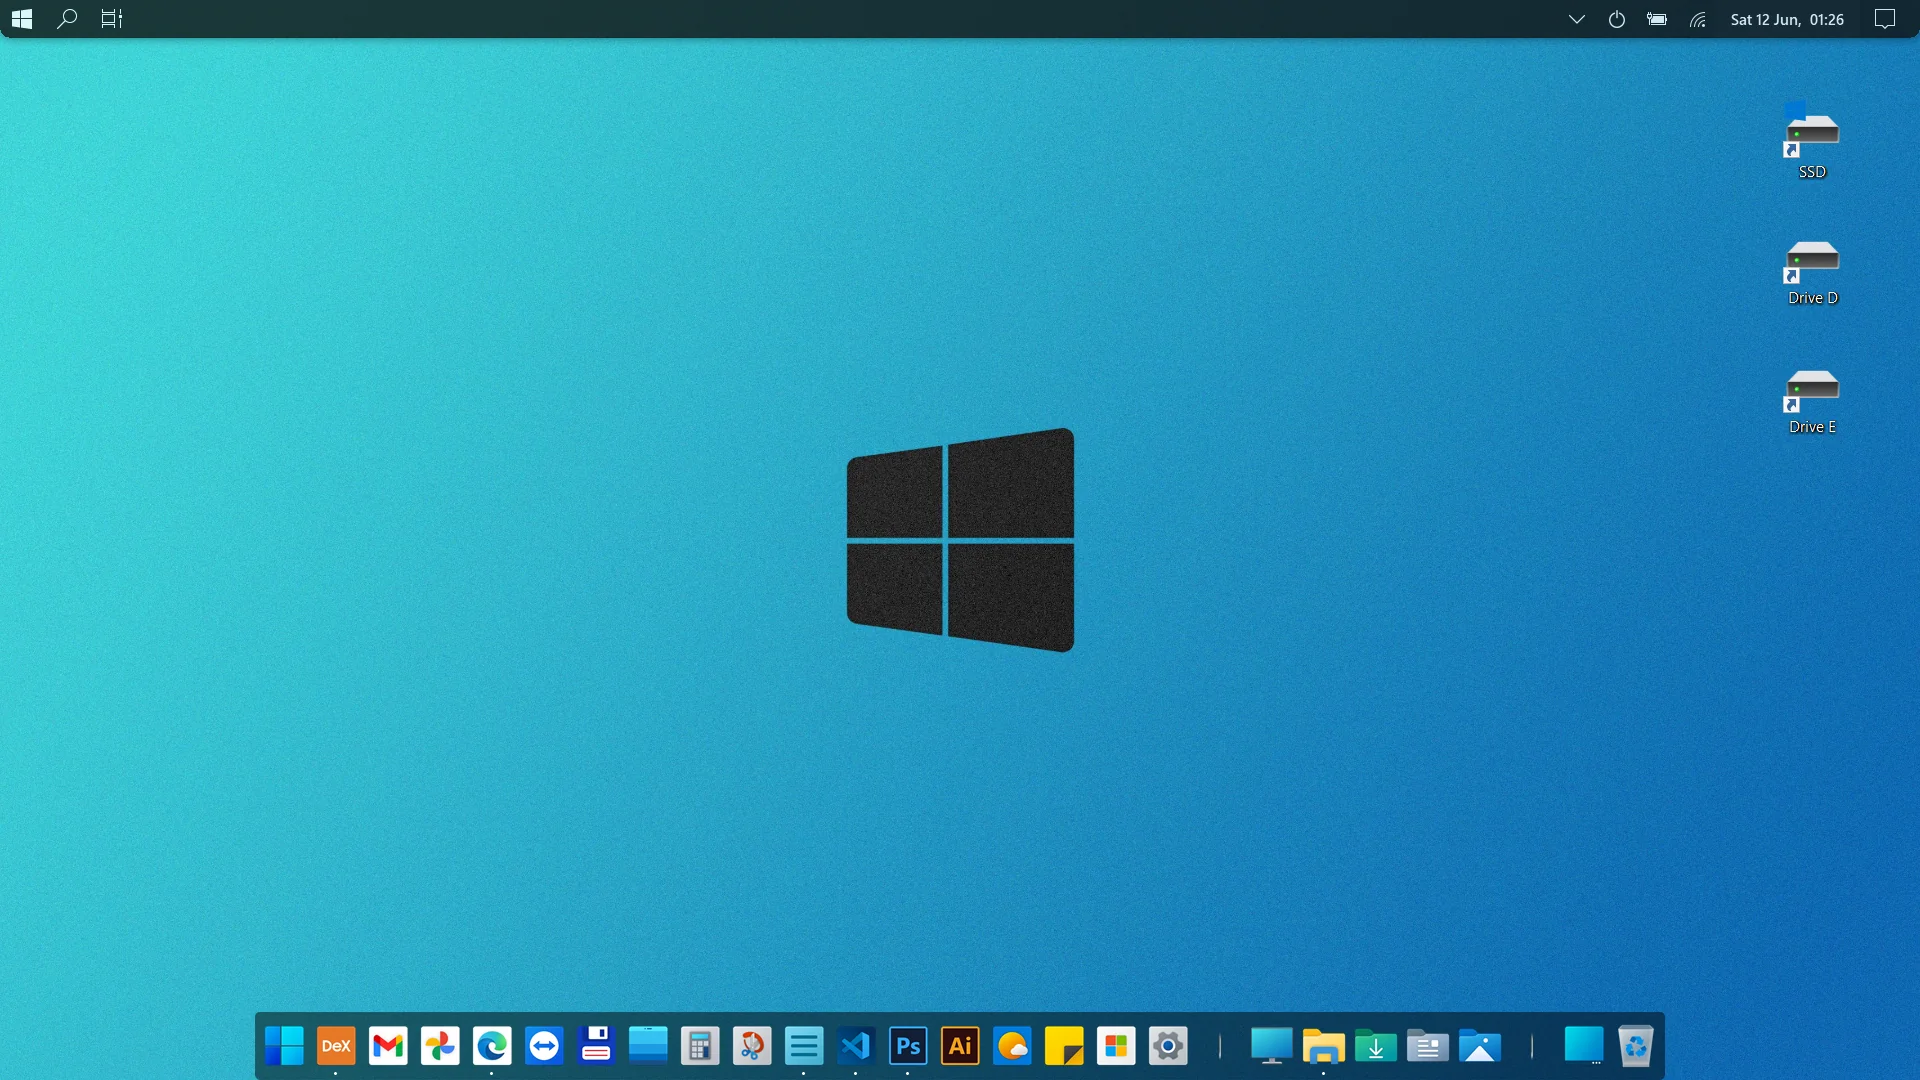Viewport: 1920px width, 1080px height.
Task: Open Google Photos pinwheel icon
Action: pos(440,1046)
